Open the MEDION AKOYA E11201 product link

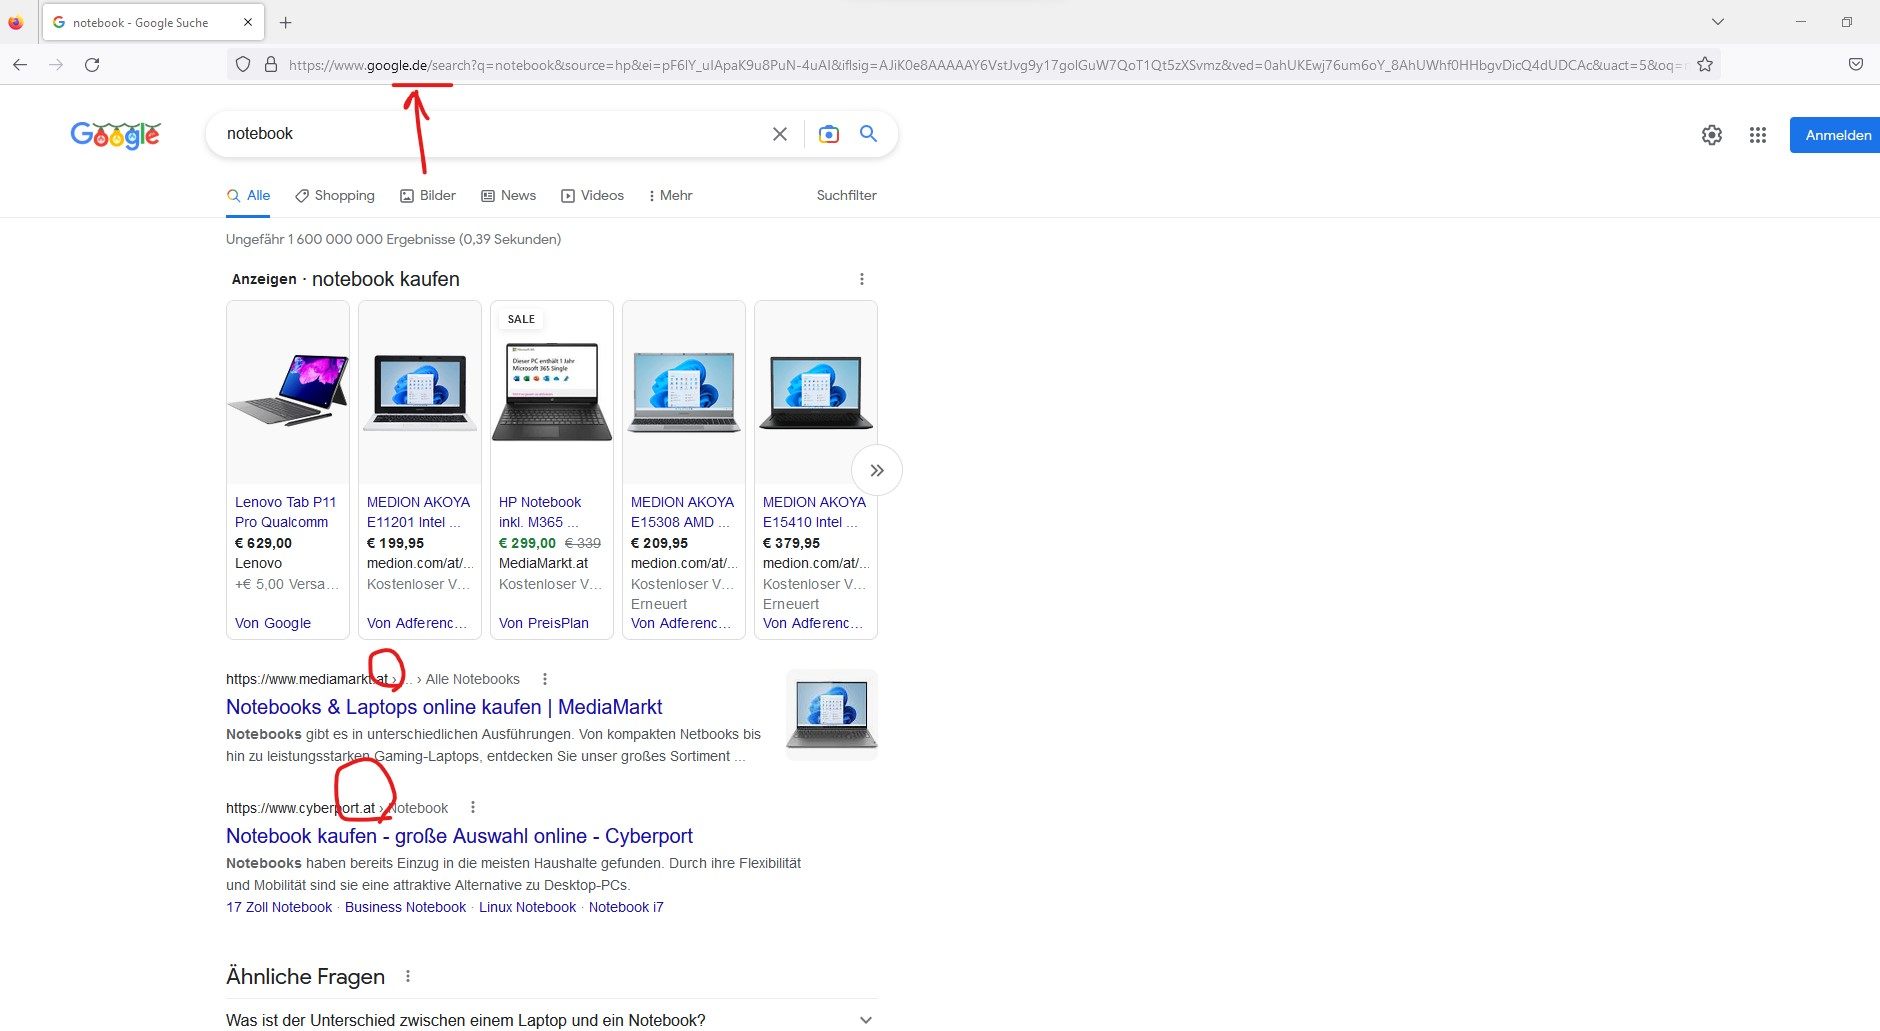coord(418,512)
